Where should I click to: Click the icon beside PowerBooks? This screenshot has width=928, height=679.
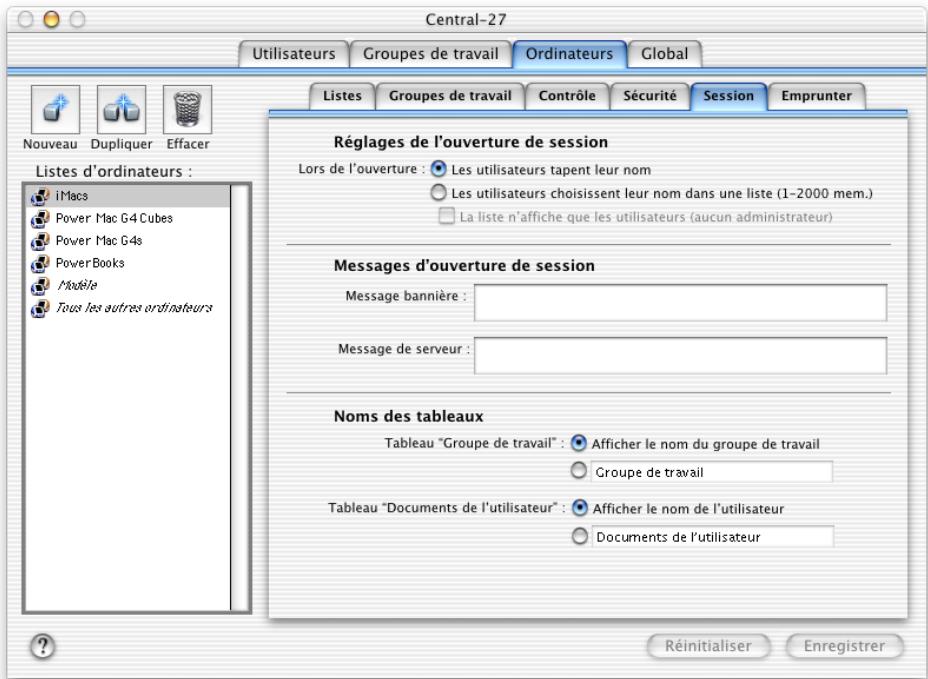(40, 263)
